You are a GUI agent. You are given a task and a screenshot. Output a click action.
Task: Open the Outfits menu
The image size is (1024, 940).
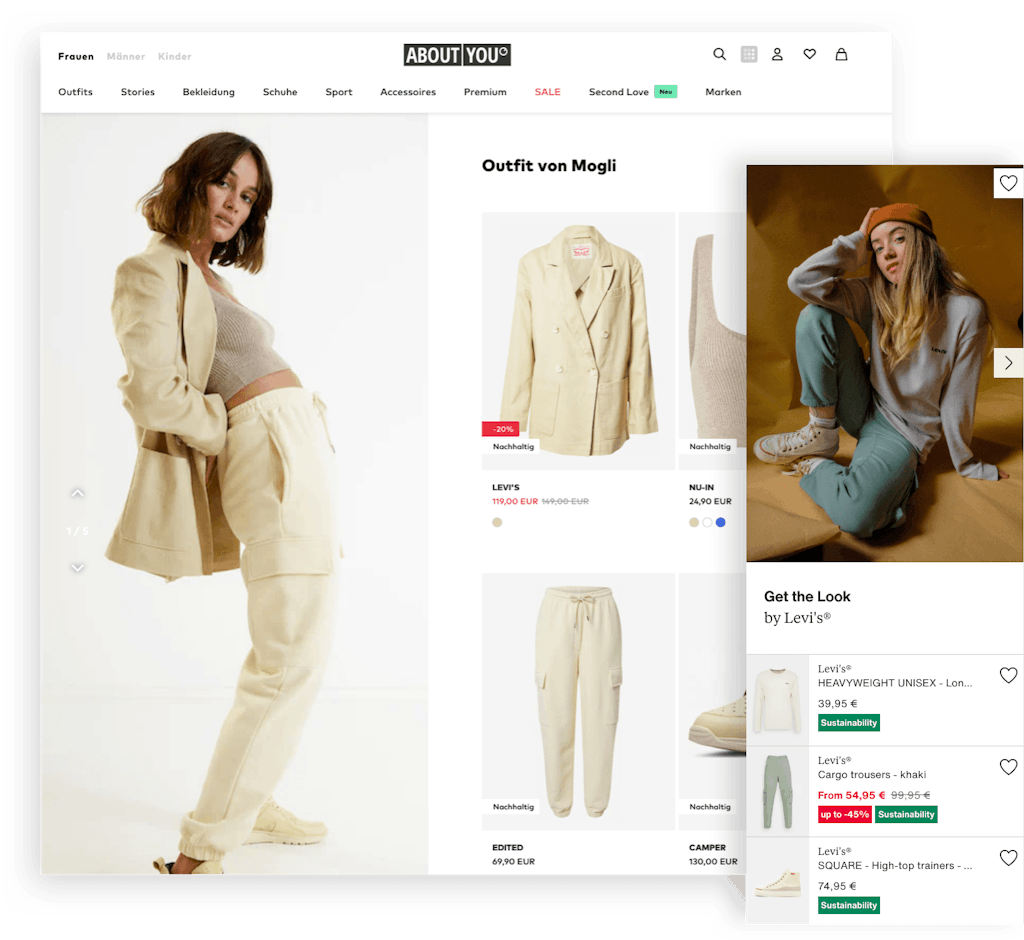coord(75,92)
